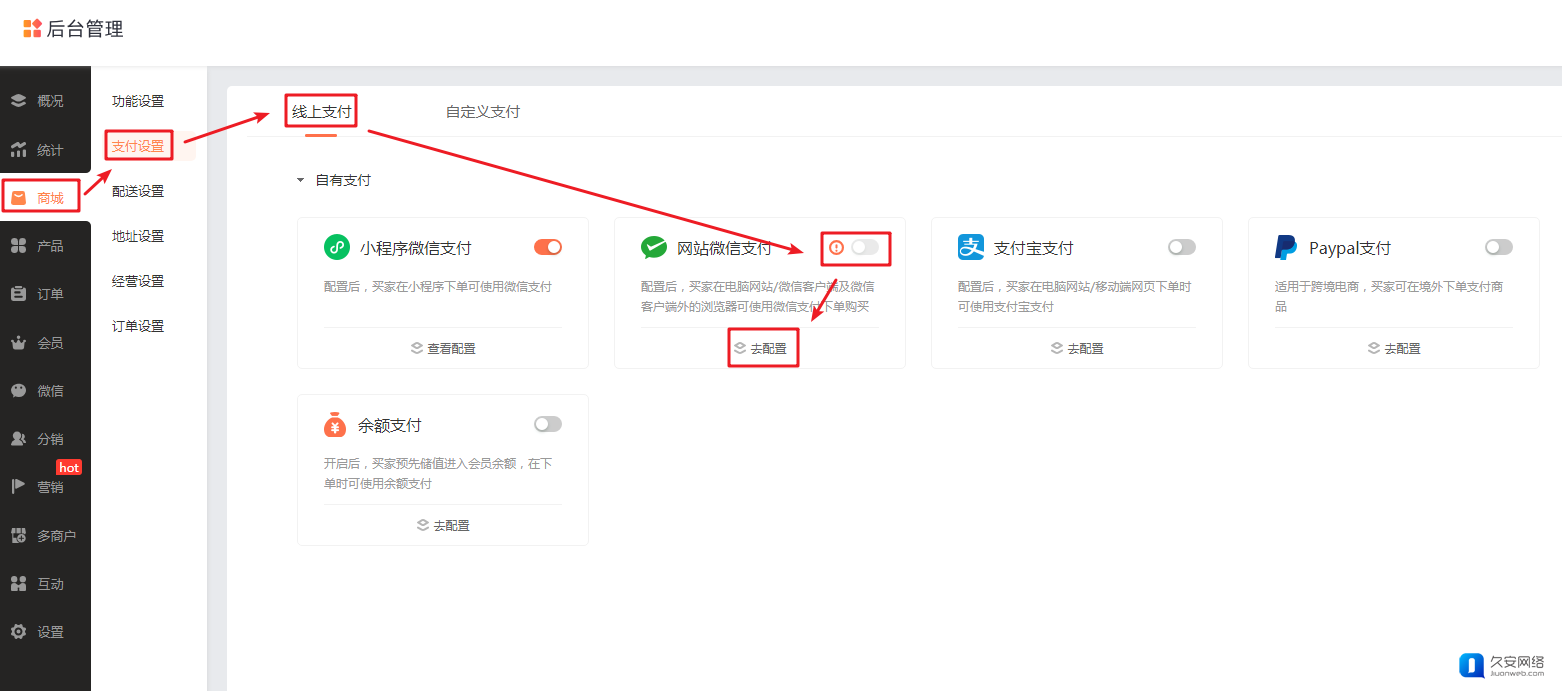Screen dimensions: 1562x691
Task: Click the hot badge on 营销
Action: click(69, 468)
